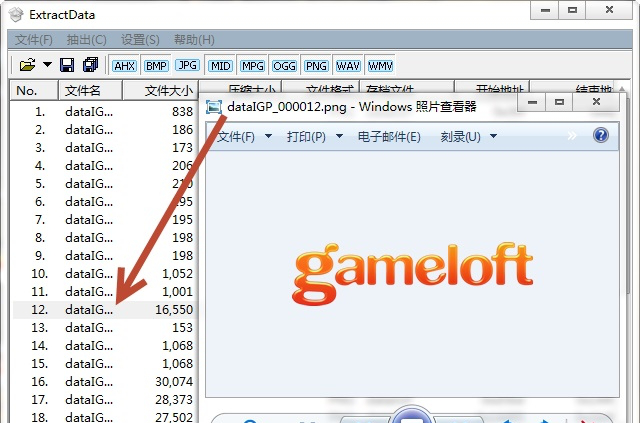Toggle the BMP format filter
This screenshot has width=640, height=439.
point(156,66)
